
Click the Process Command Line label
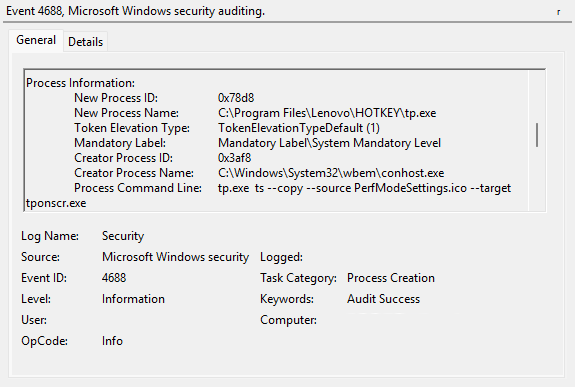(138, 188)
